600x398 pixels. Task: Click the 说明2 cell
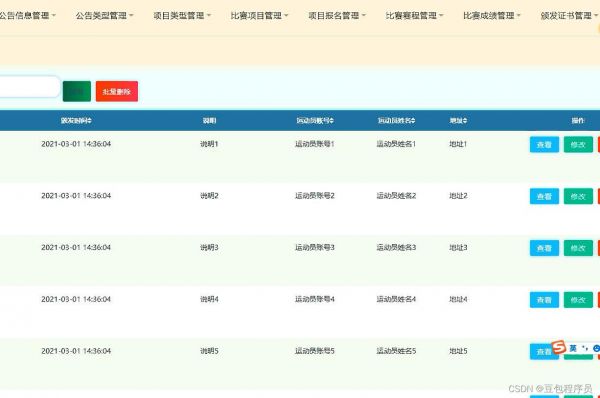[x=209, y=196]
